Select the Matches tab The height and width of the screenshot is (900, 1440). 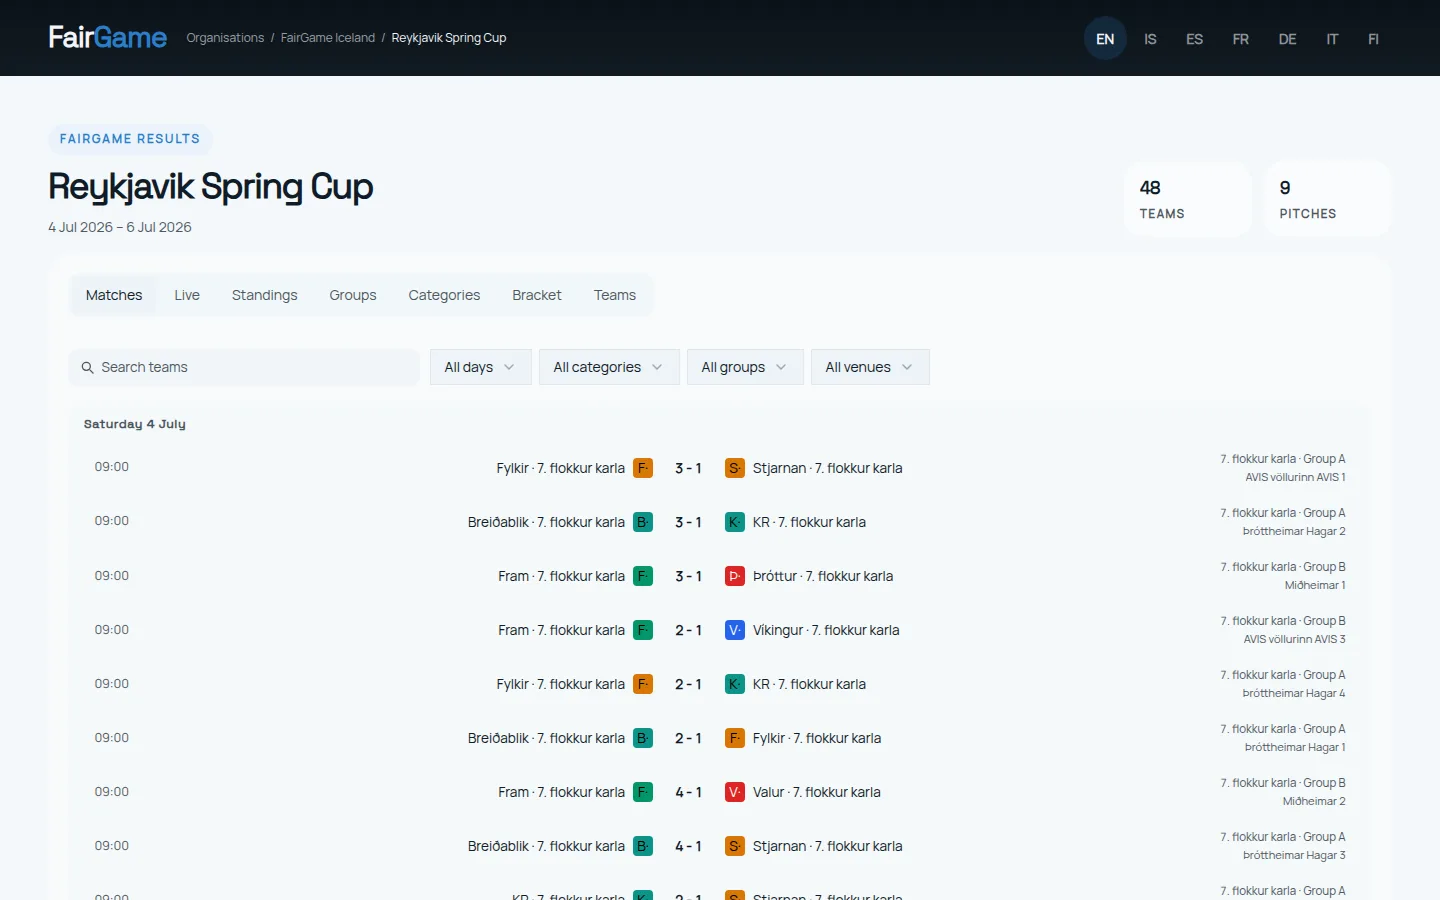[x=114, y=295]
